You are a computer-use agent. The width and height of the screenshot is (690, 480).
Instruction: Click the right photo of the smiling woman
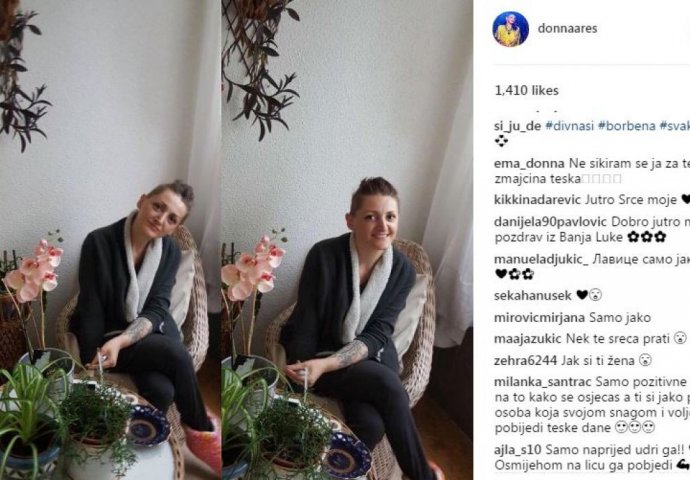coord(347,240)
